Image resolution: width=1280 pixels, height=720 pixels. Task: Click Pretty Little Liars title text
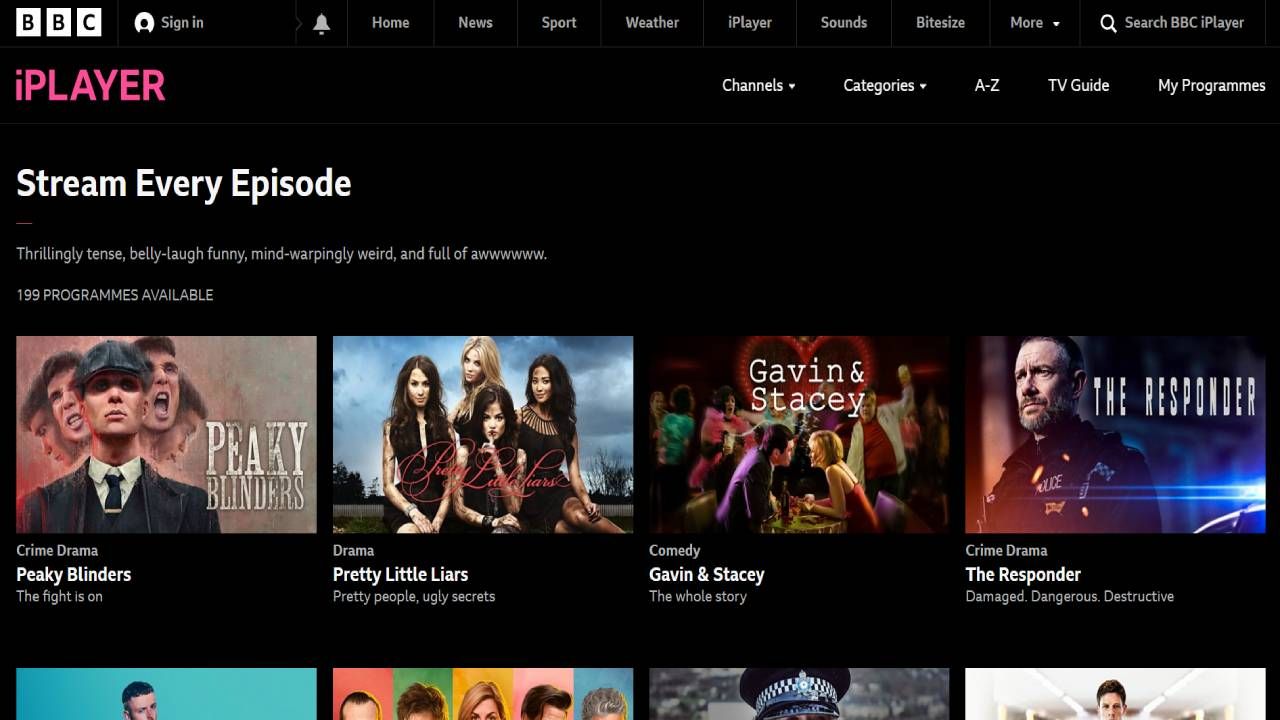(x=400, y=574)
